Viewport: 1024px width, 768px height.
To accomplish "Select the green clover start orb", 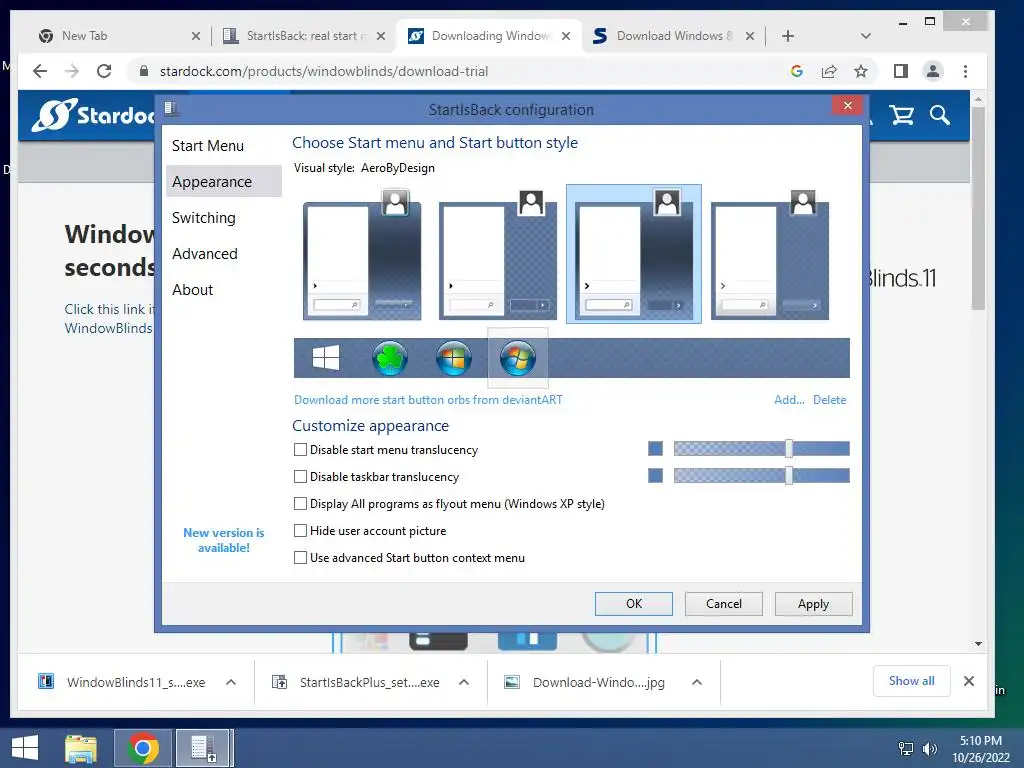I will [x=390, y=358].
